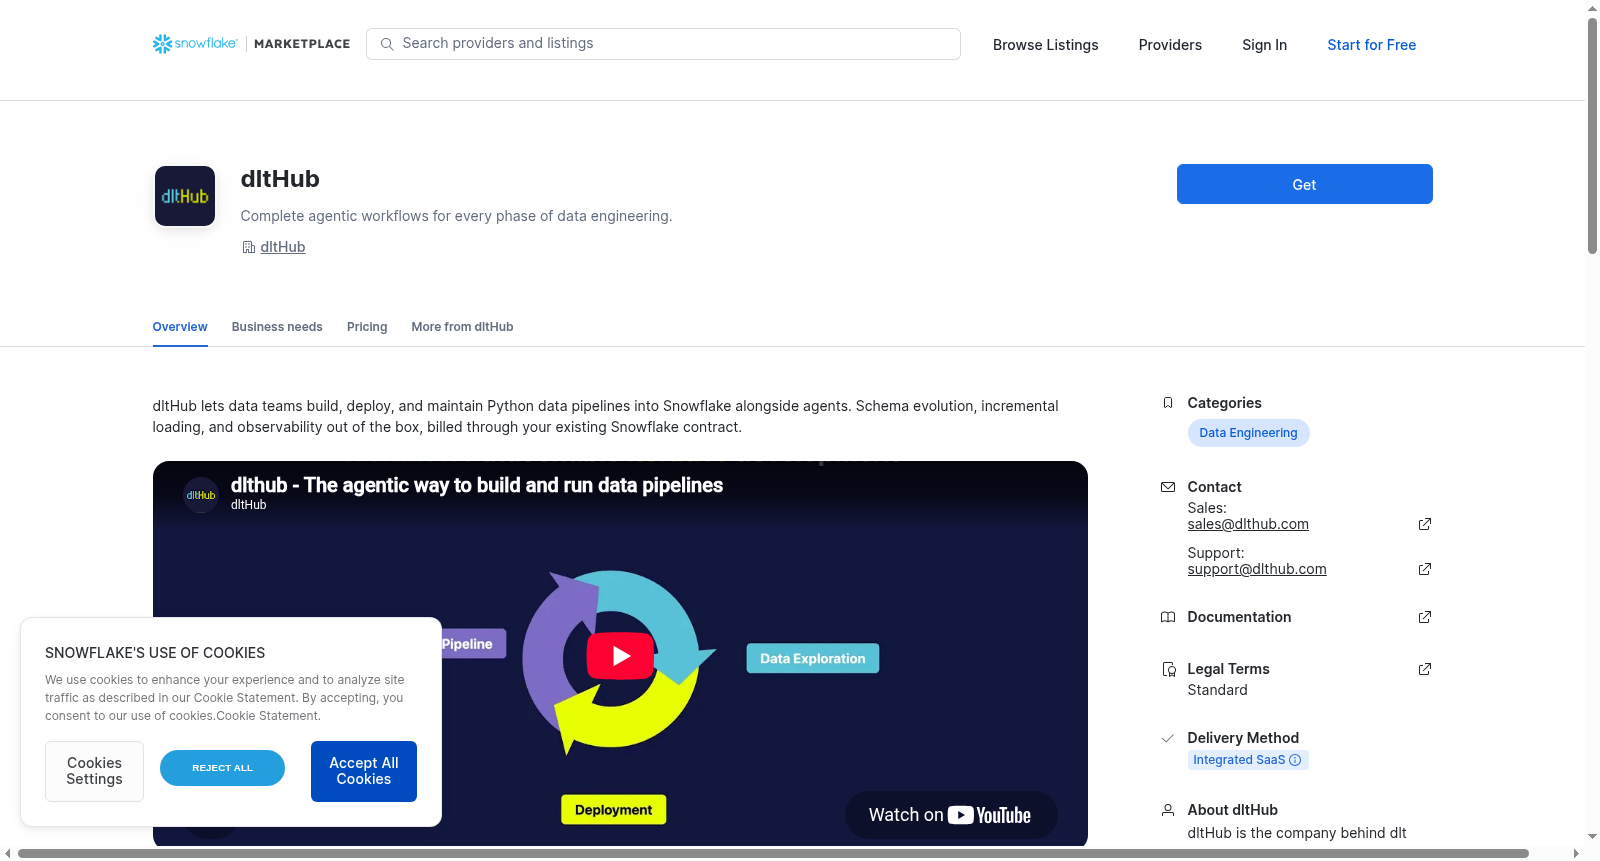Open Documentation external link icon
The width and height of the screenshot is (1600, 861).
pyautogui.click(x=1425, y=617)
